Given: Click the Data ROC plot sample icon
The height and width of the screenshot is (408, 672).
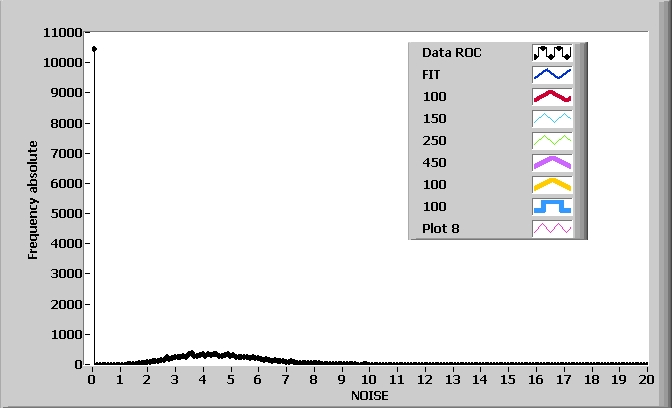Looking at the screenshot, I should [x=551, y=52].
